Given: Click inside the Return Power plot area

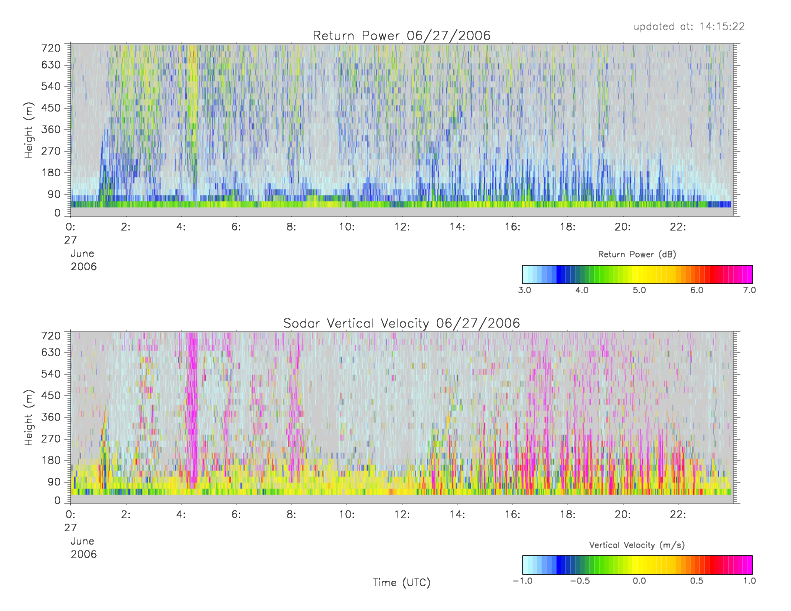Looking at the screenshot, I should point(402,130).
